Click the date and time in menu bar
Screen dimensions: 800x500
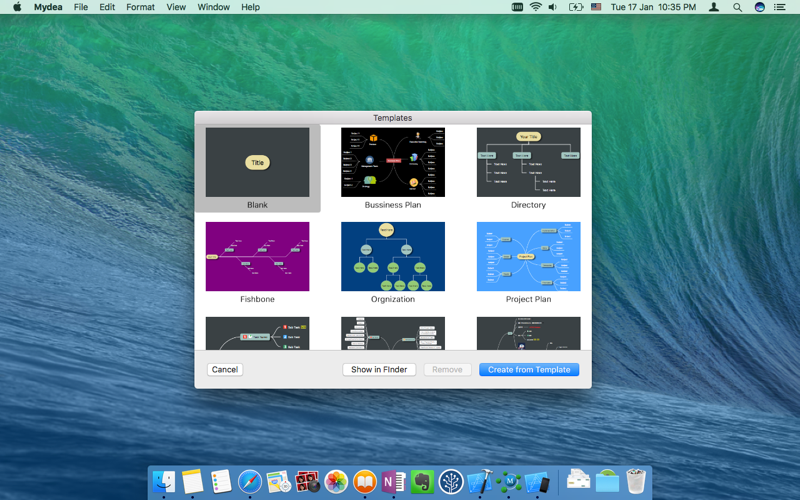[654, 7]
